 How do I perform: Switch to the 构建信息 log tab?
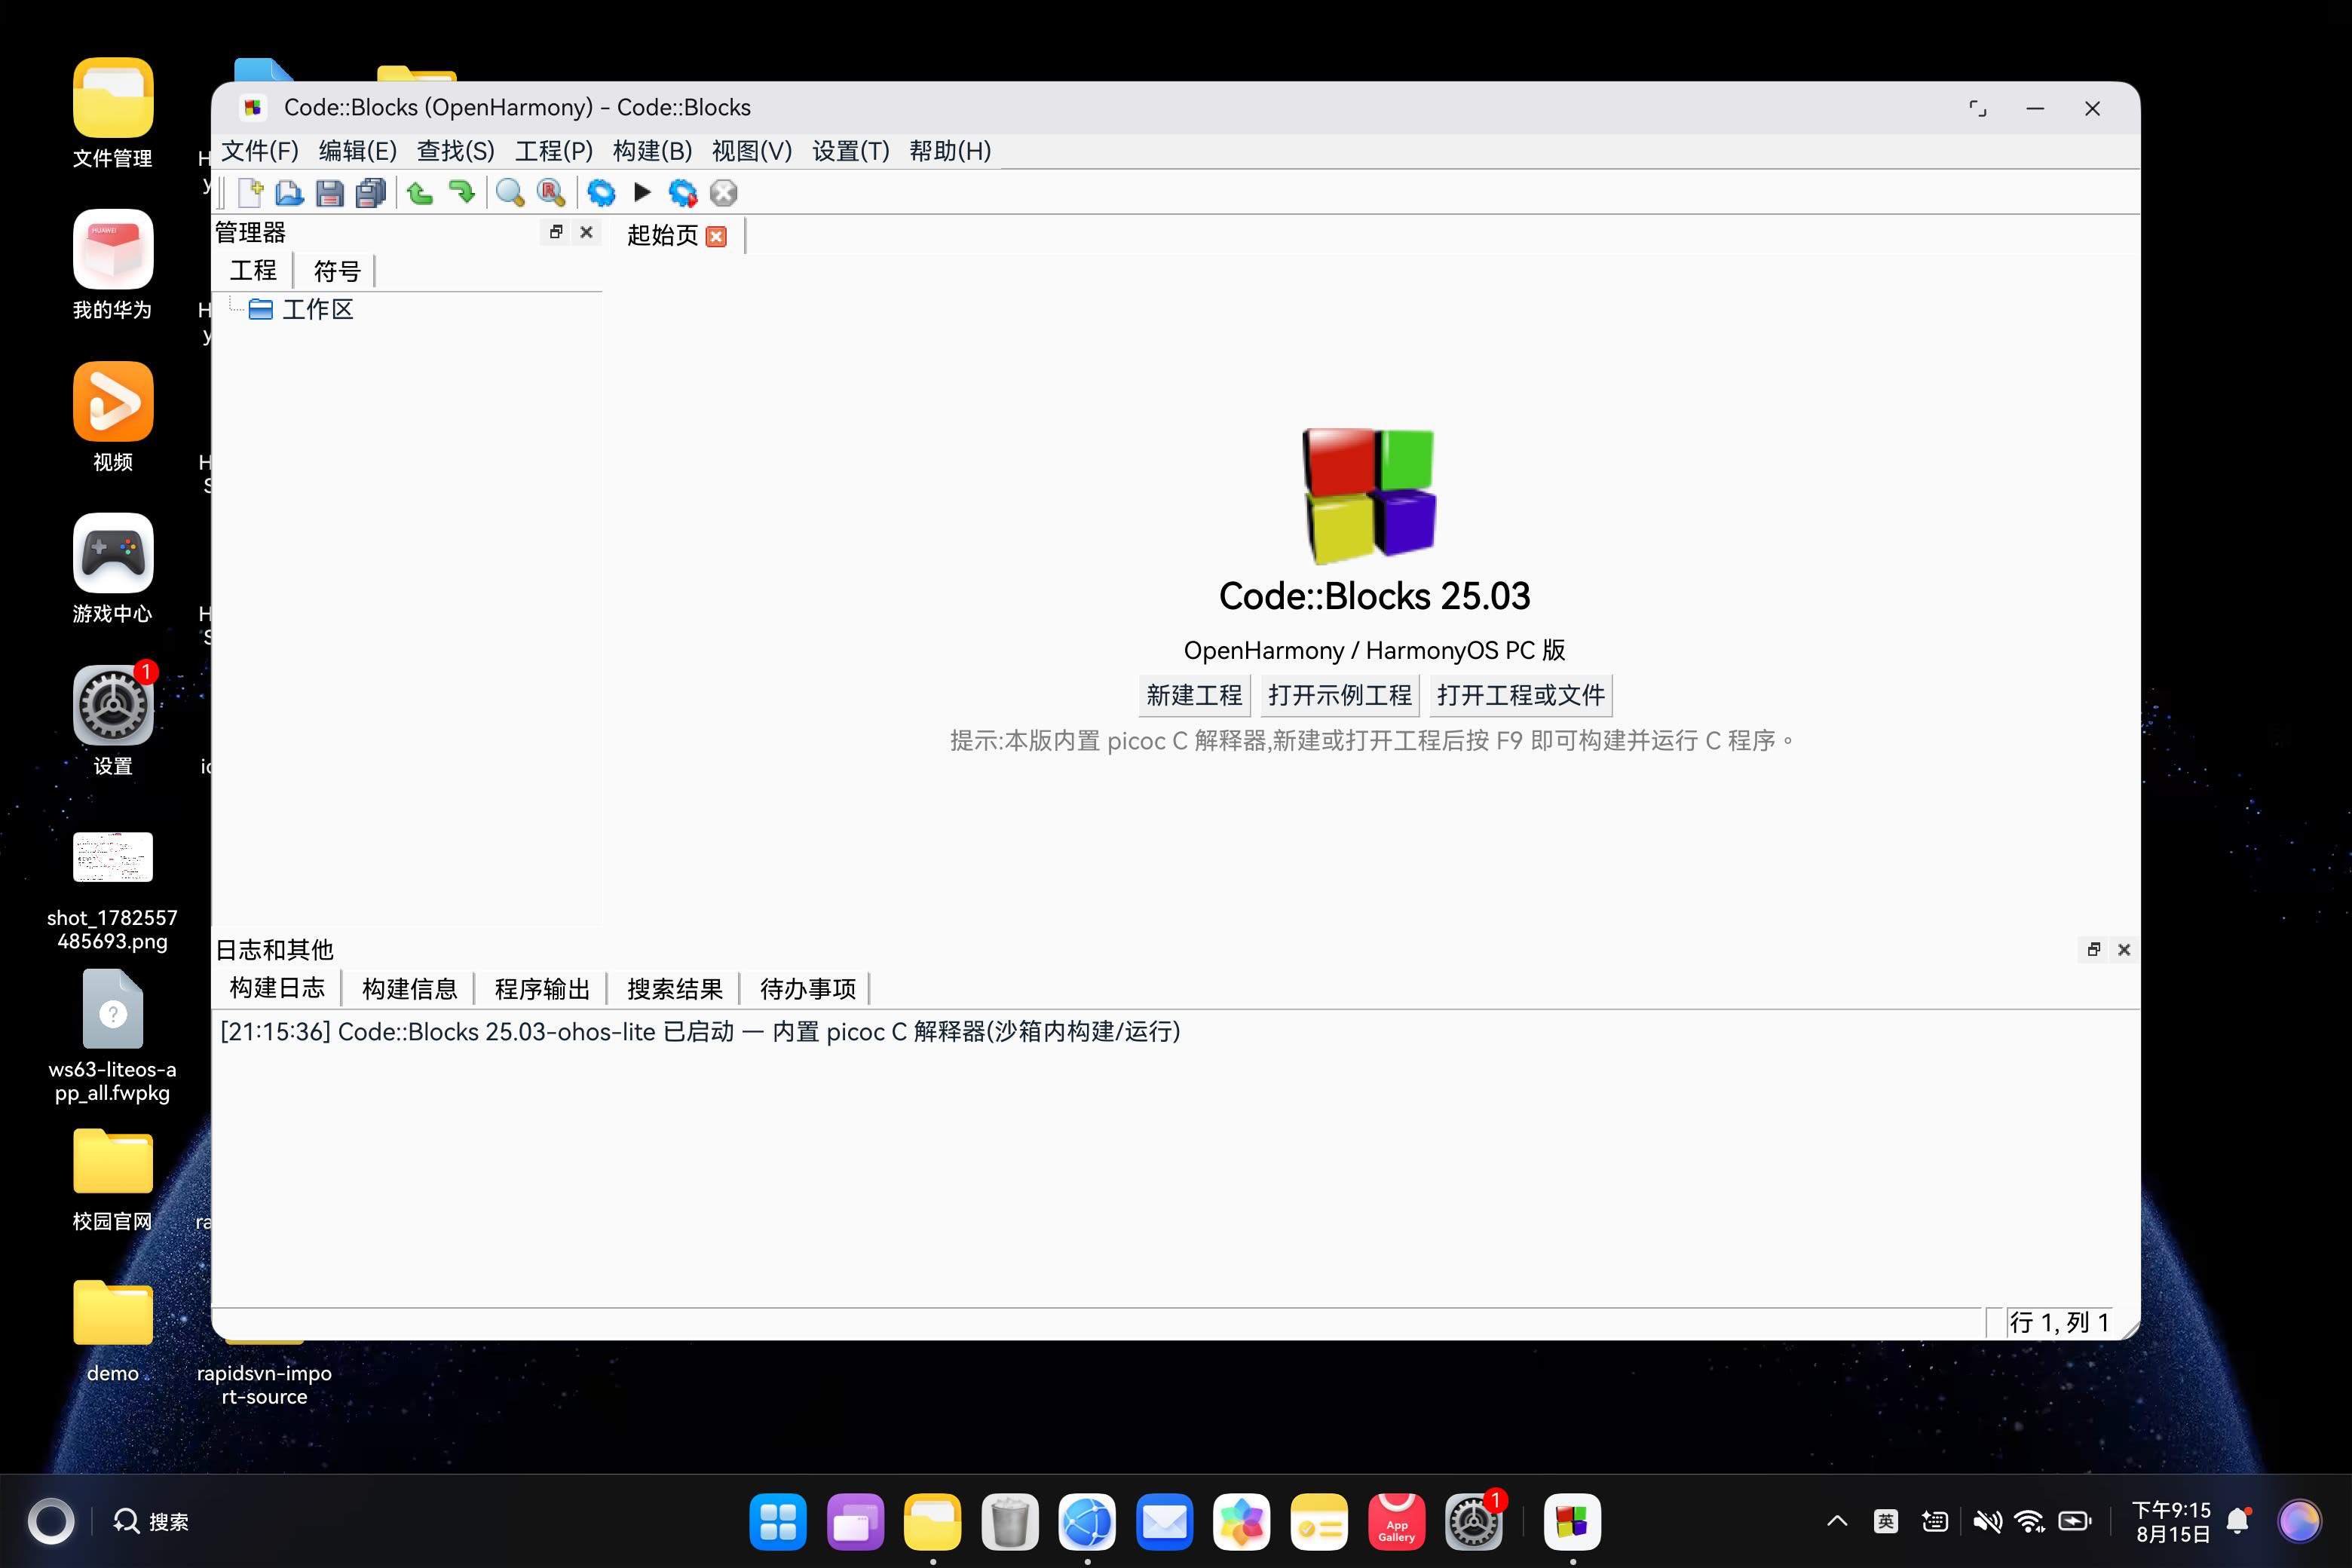click(x=410, y=989)
